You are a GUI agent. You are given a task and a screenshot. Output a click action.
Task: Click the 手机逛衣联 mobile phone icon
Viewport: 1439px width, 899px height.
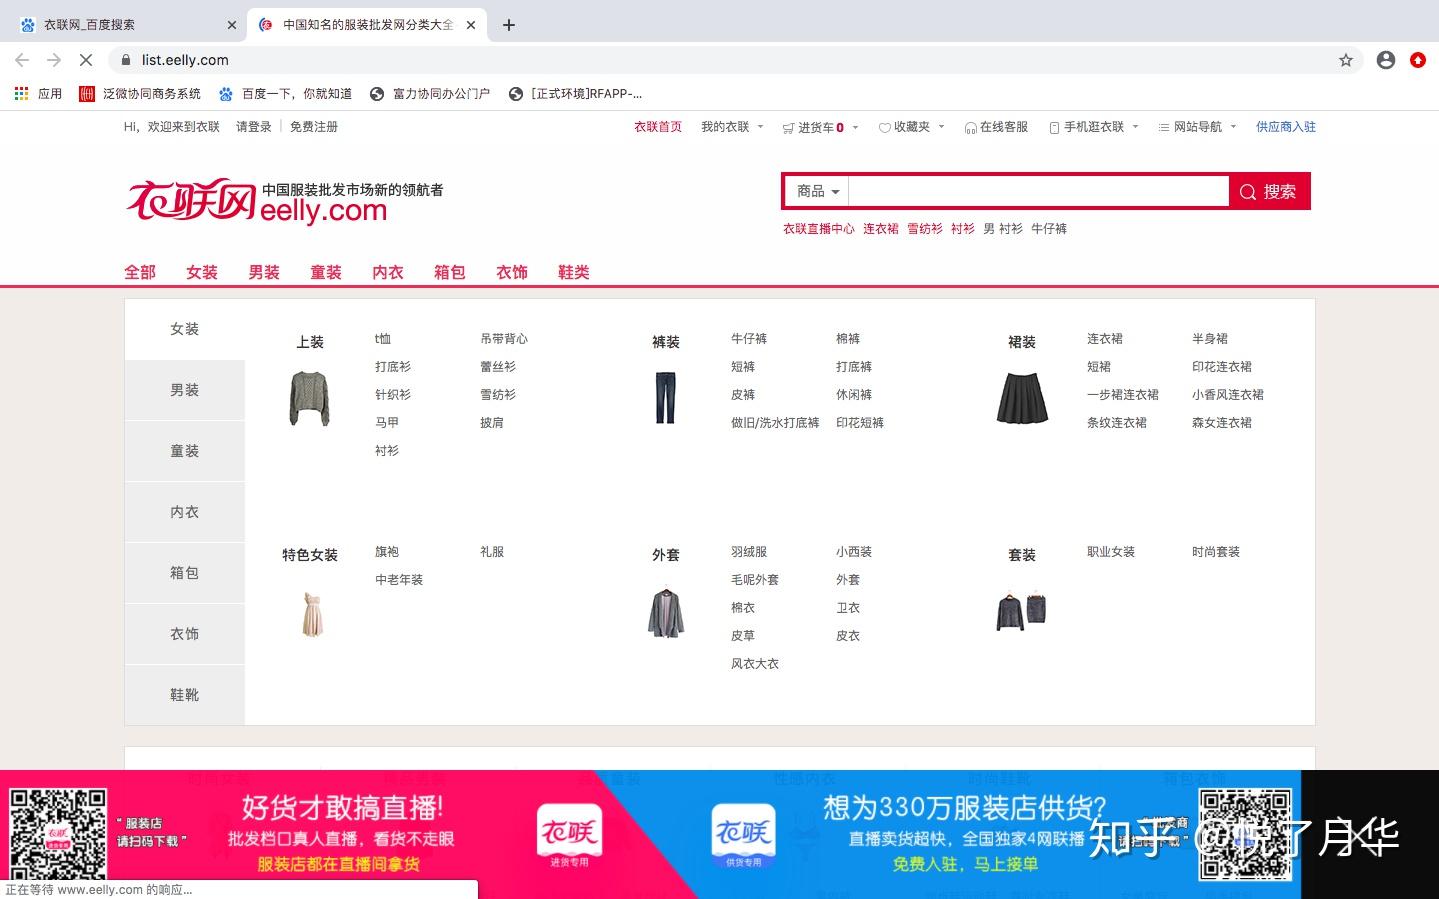coord(1054,127)
